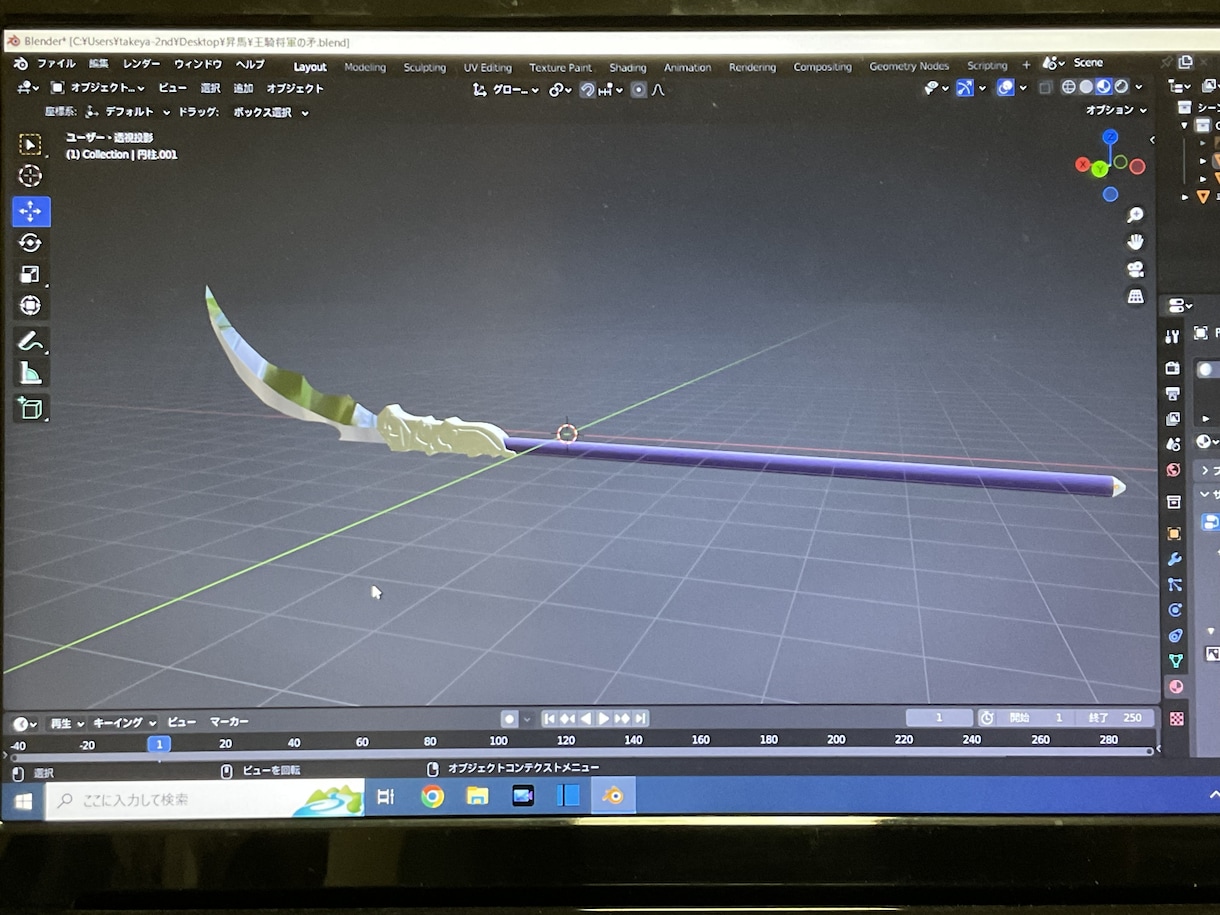Open Render properties tab icon
This screenshot has width=1220, height=915.
click(1173, 368)
